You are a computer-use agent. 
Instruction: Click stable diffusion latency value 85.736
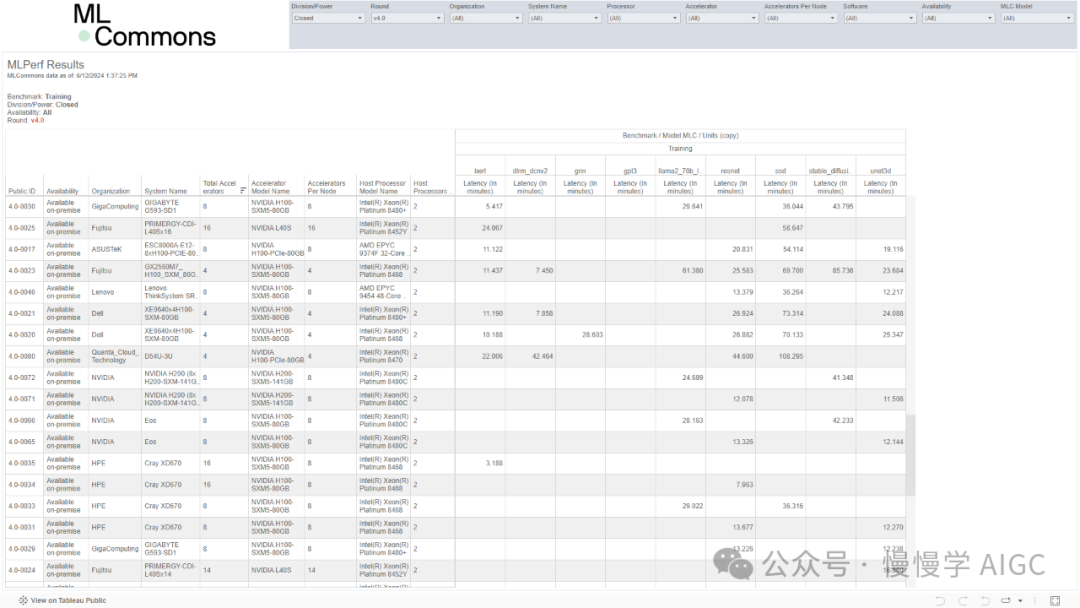[842, 271]
